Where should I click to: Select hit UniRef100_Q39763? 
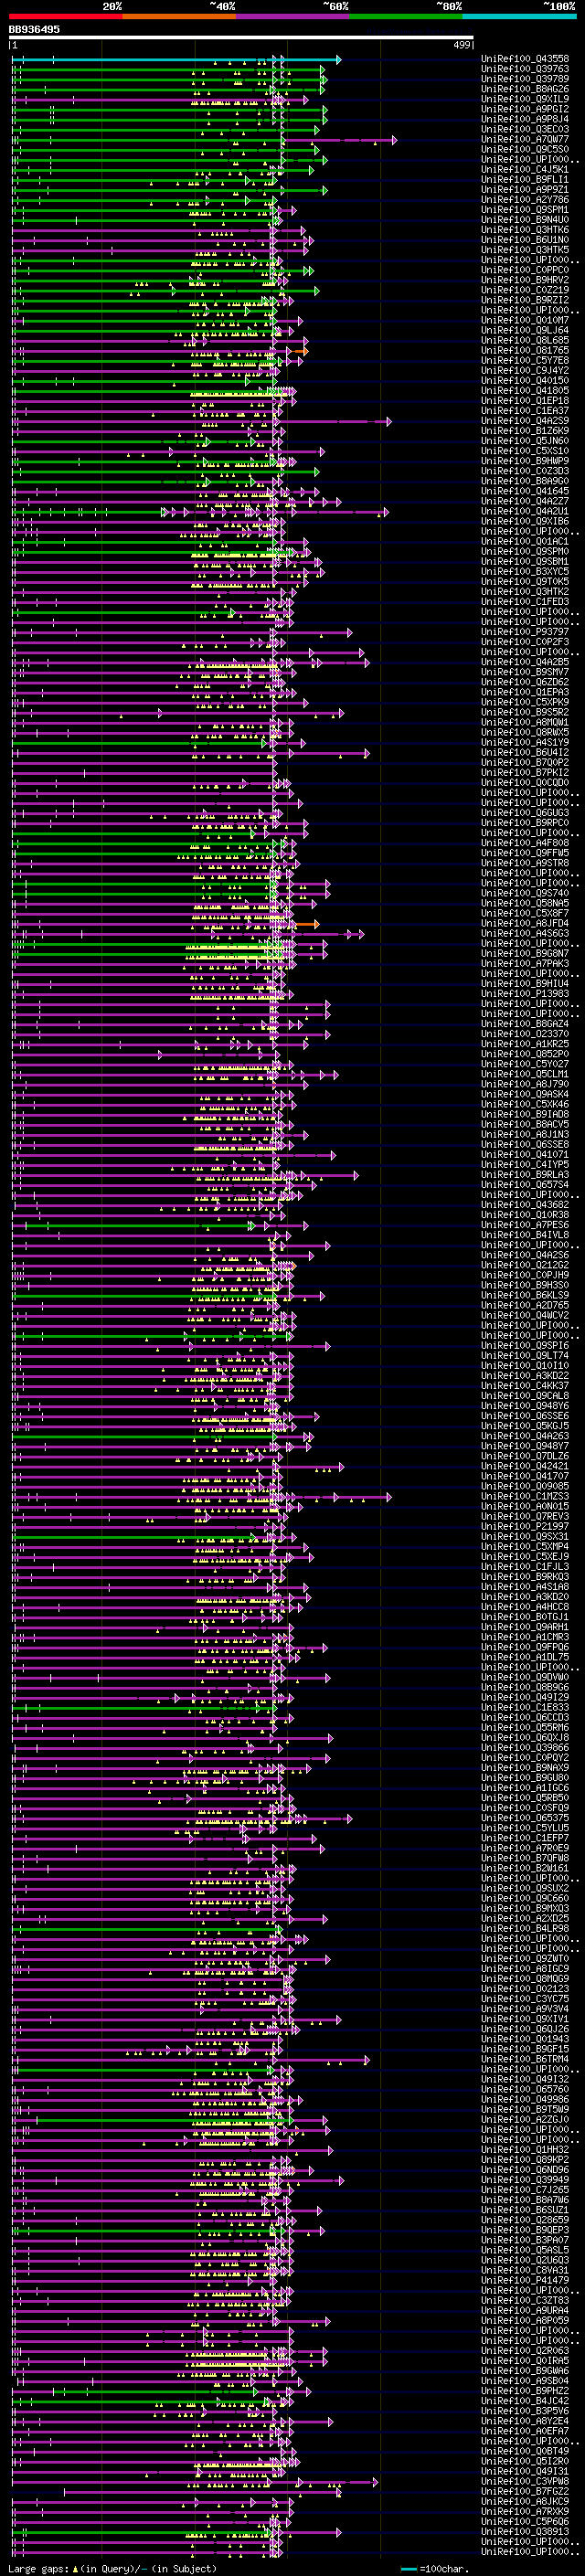(x=525, y=69)
